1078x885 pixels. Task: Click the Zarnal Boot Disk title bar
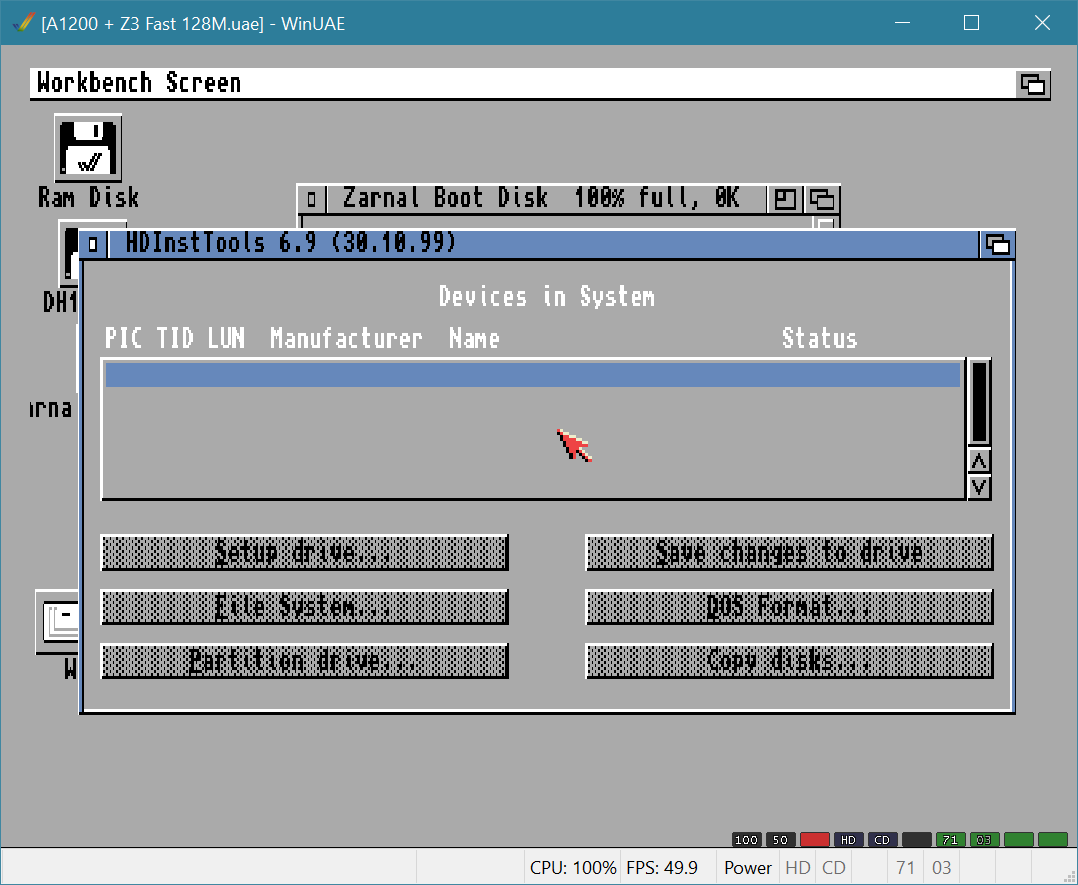pyautogui.click(x=547, y=199)
